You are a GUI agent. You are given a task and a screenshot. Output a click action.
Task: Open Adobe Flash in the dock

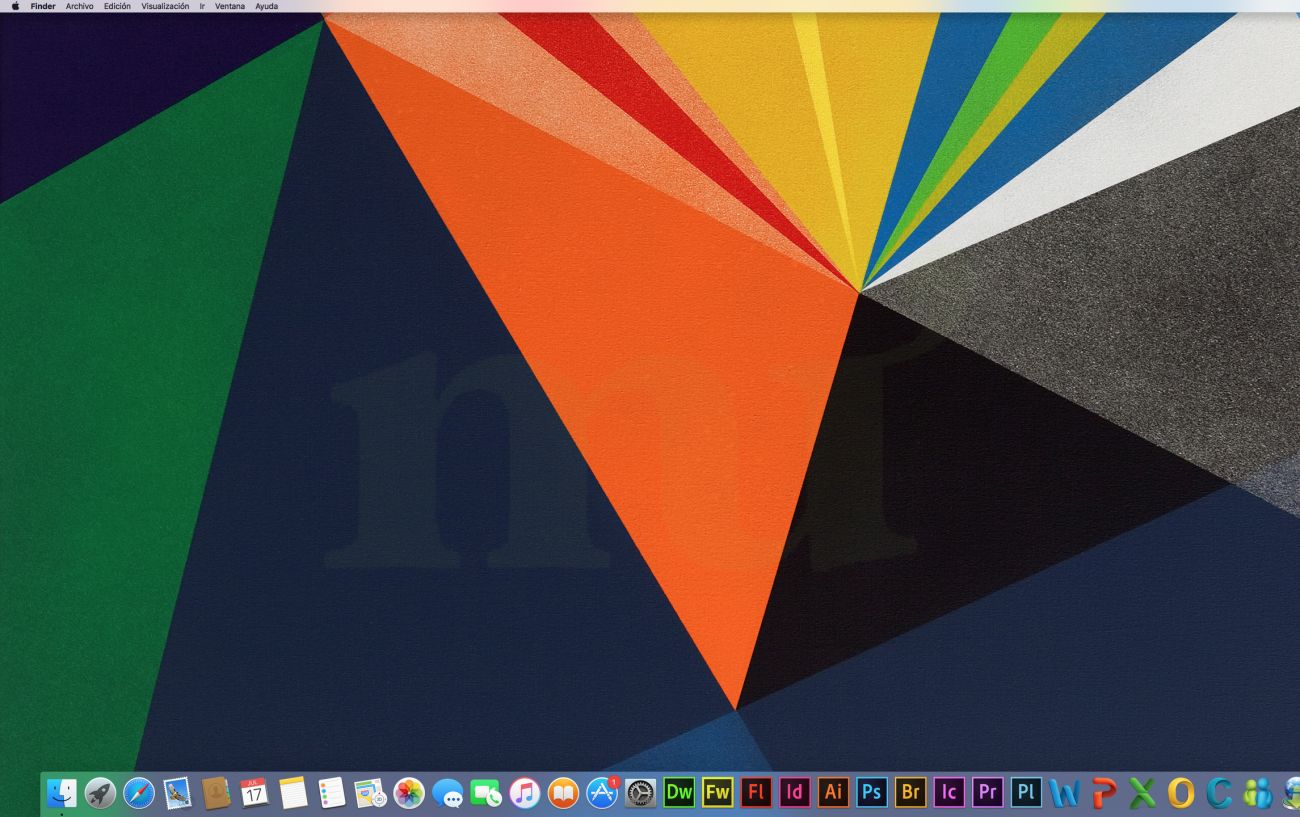(x=756, y=793)
